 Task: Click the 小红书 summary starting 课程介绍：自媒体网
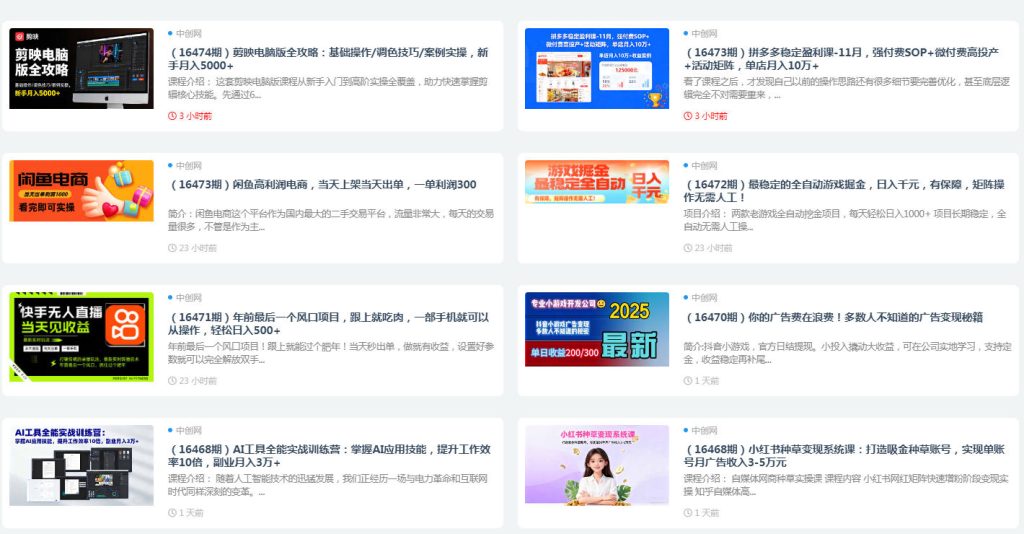pos(846,485)
